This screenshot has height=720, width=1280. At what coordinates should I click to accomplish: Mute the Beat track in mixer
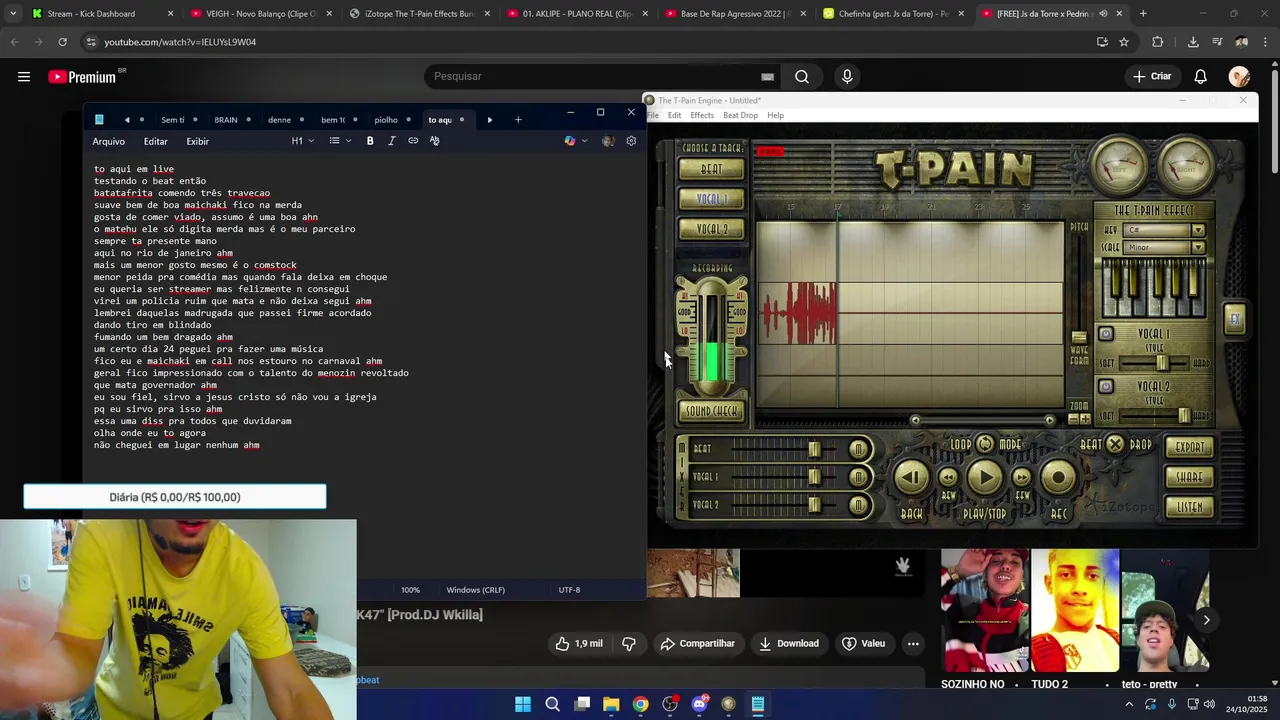pyautogui.click(x=858, y=450)
